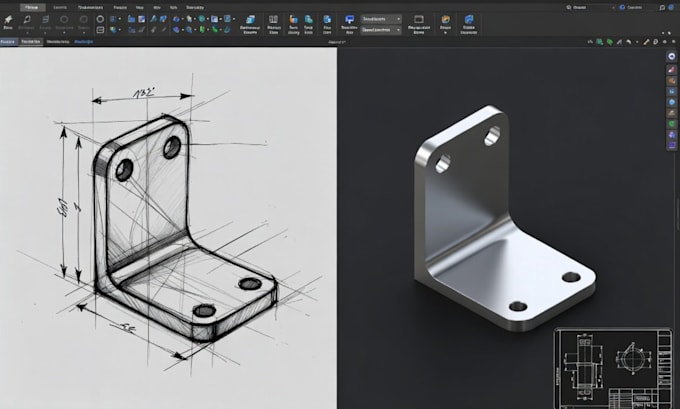Click the teal cube ribbon icon
The image size is (680, 409).
(308, 20)
